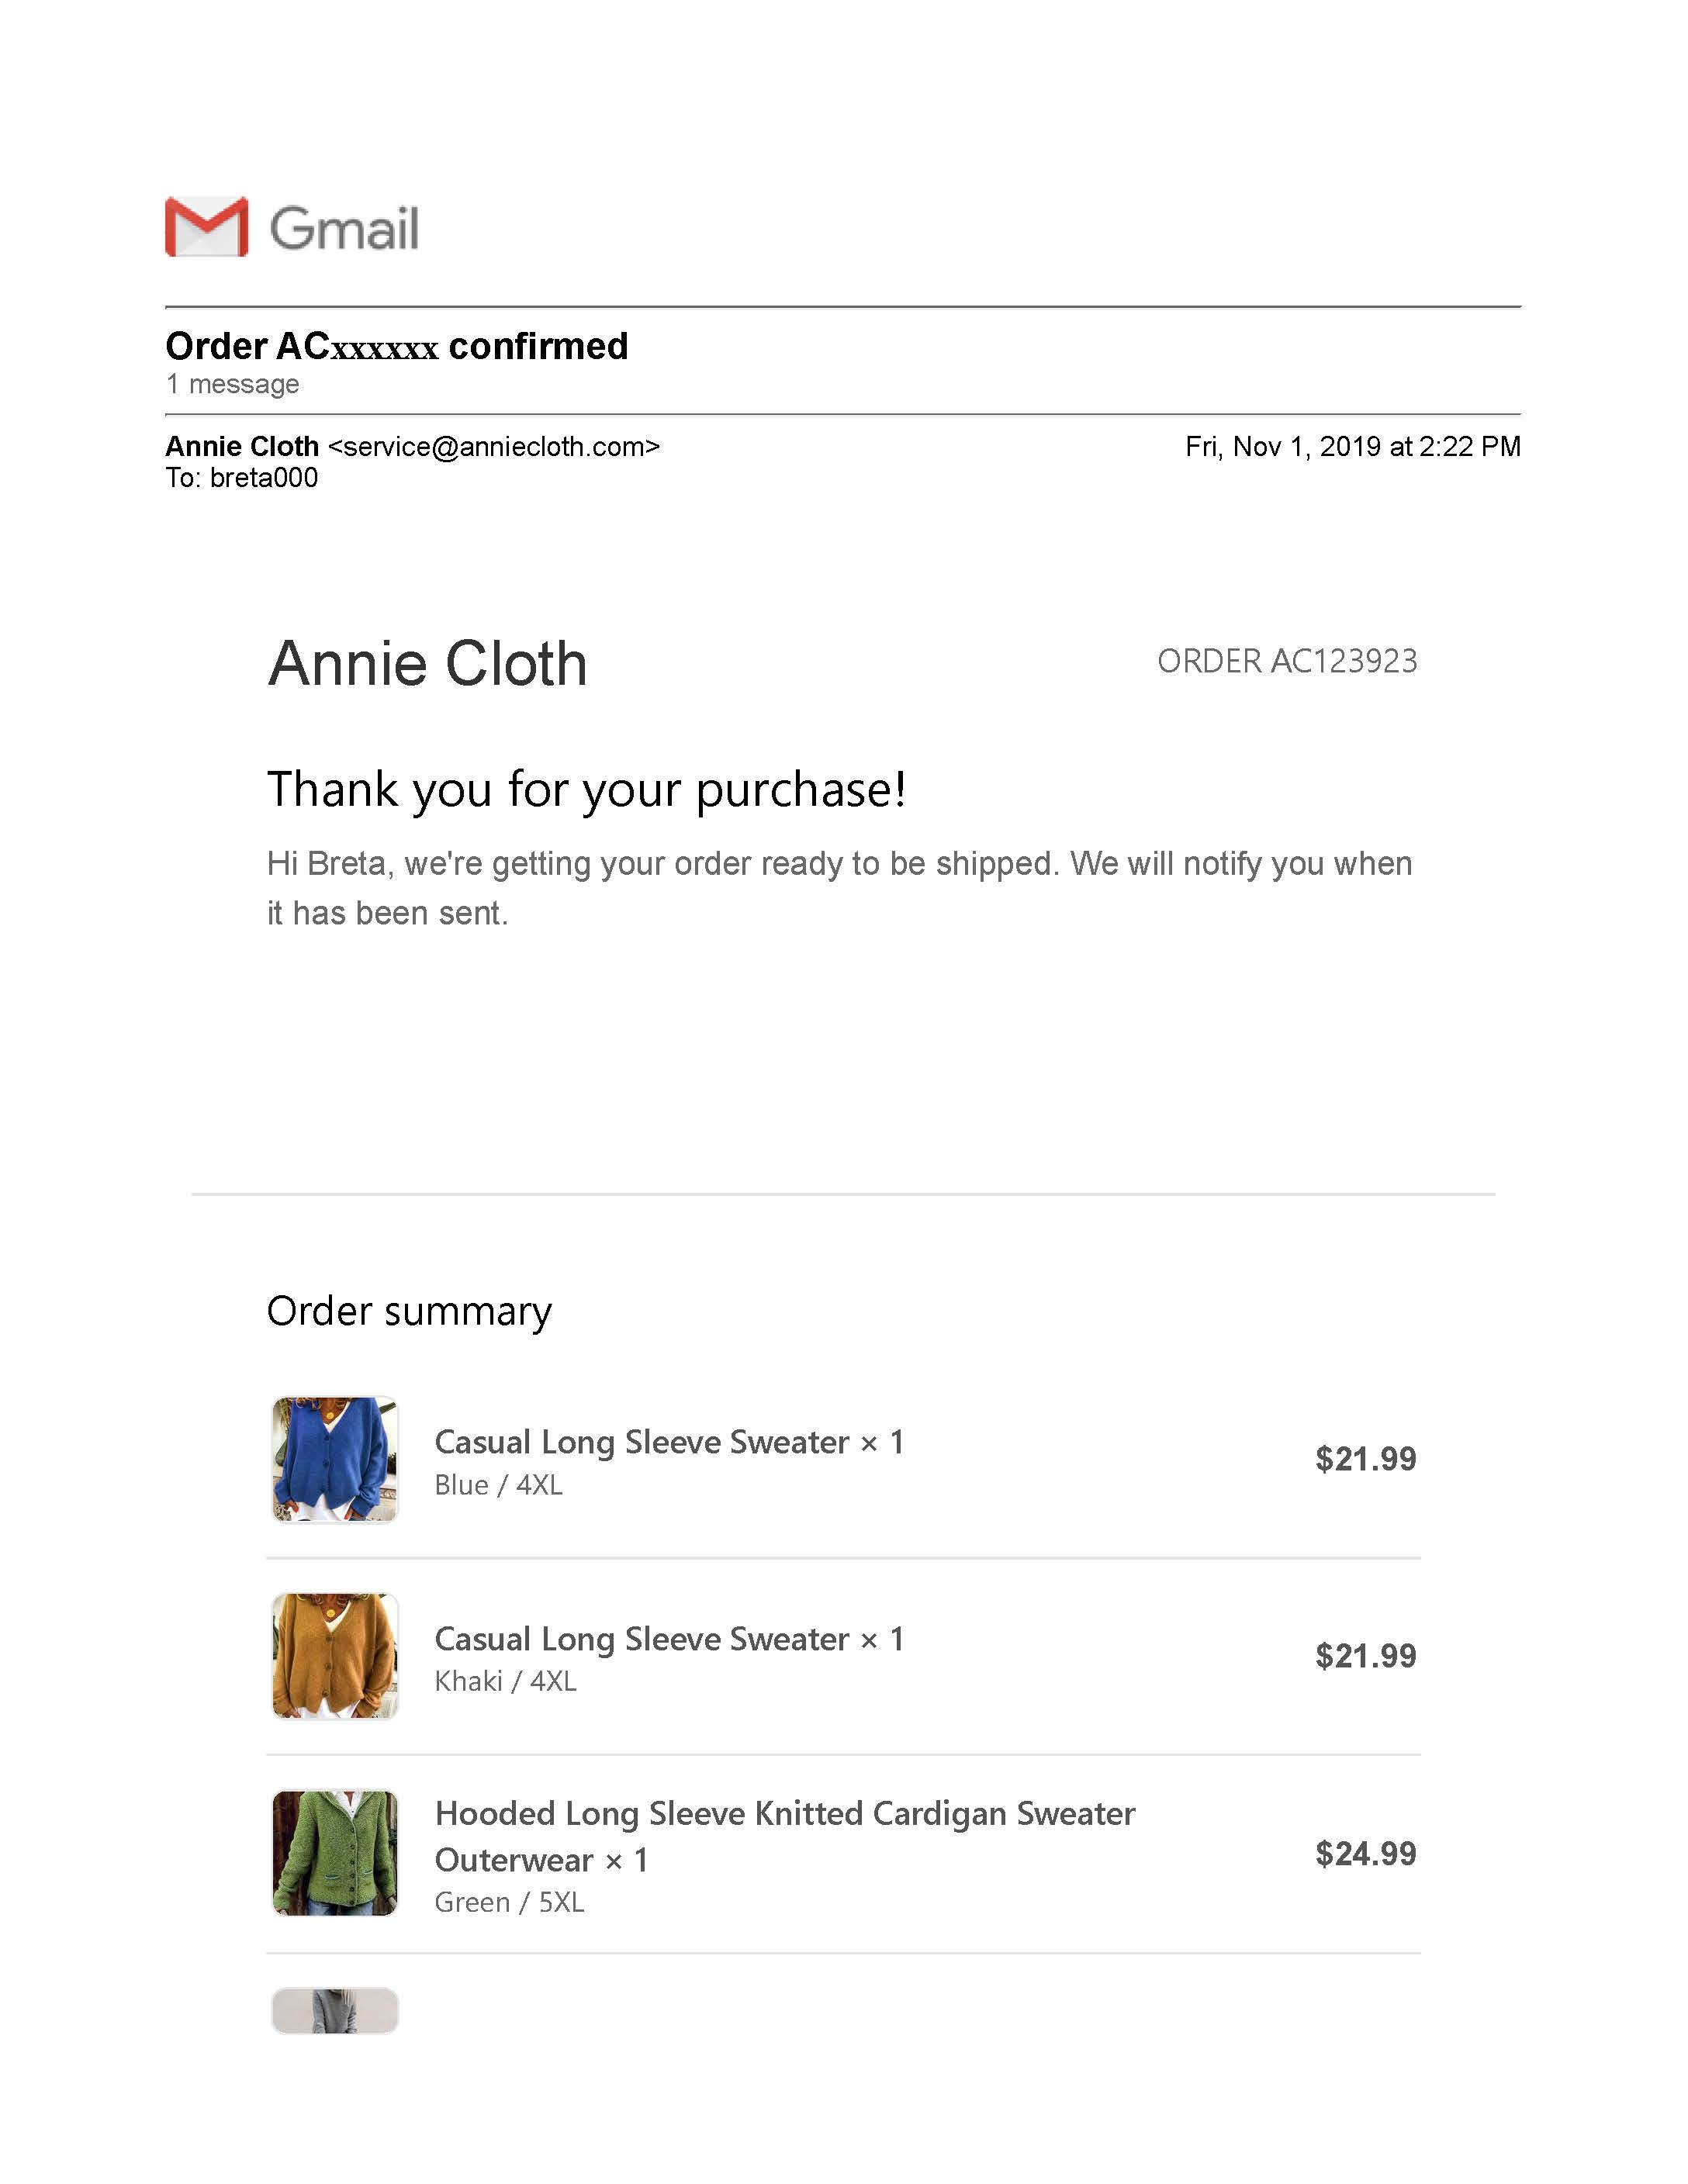1688x2184 pixels.
Task: Click the $24.99 cardigan price
Action: pyautogui.click(x=1366, y=1854)
